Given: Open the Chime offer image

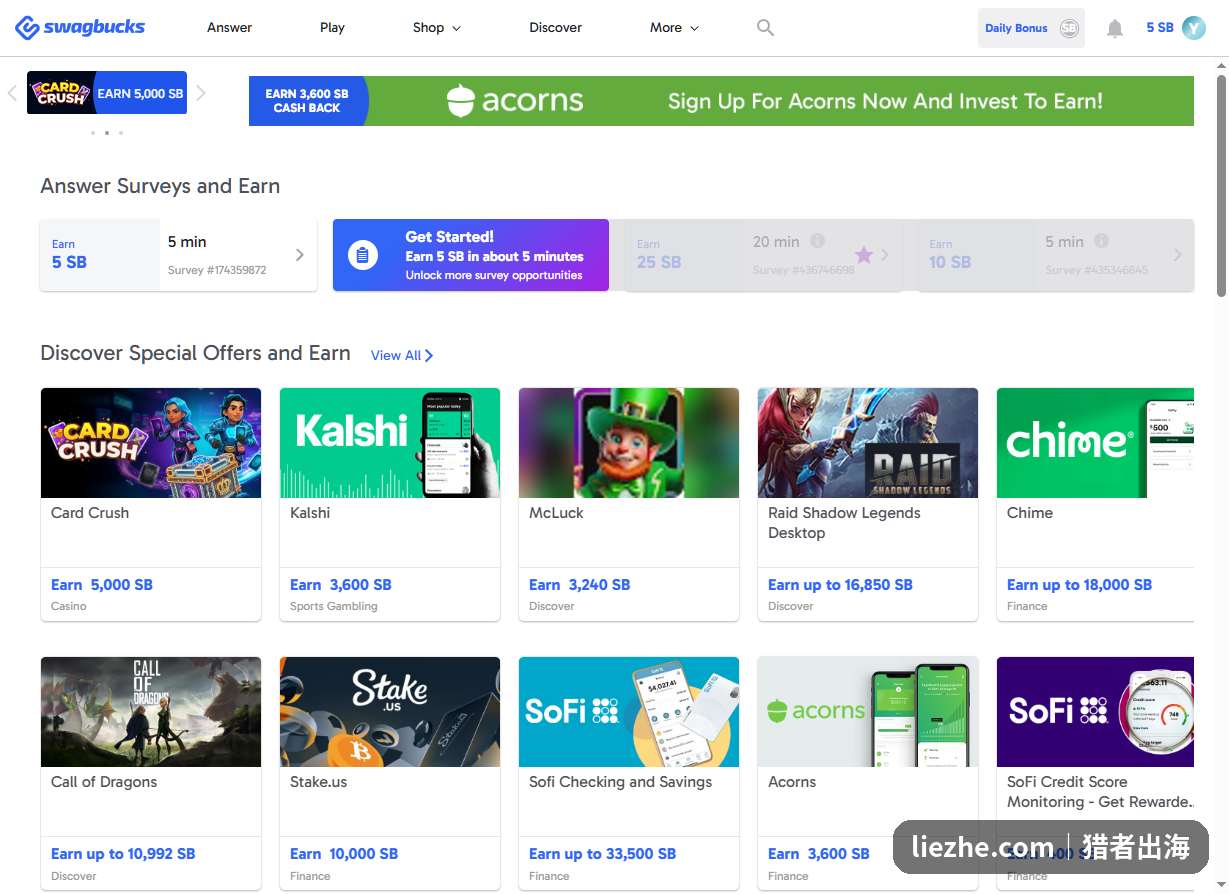Looking at the screenshot, I should click(x=1095, y=443).
